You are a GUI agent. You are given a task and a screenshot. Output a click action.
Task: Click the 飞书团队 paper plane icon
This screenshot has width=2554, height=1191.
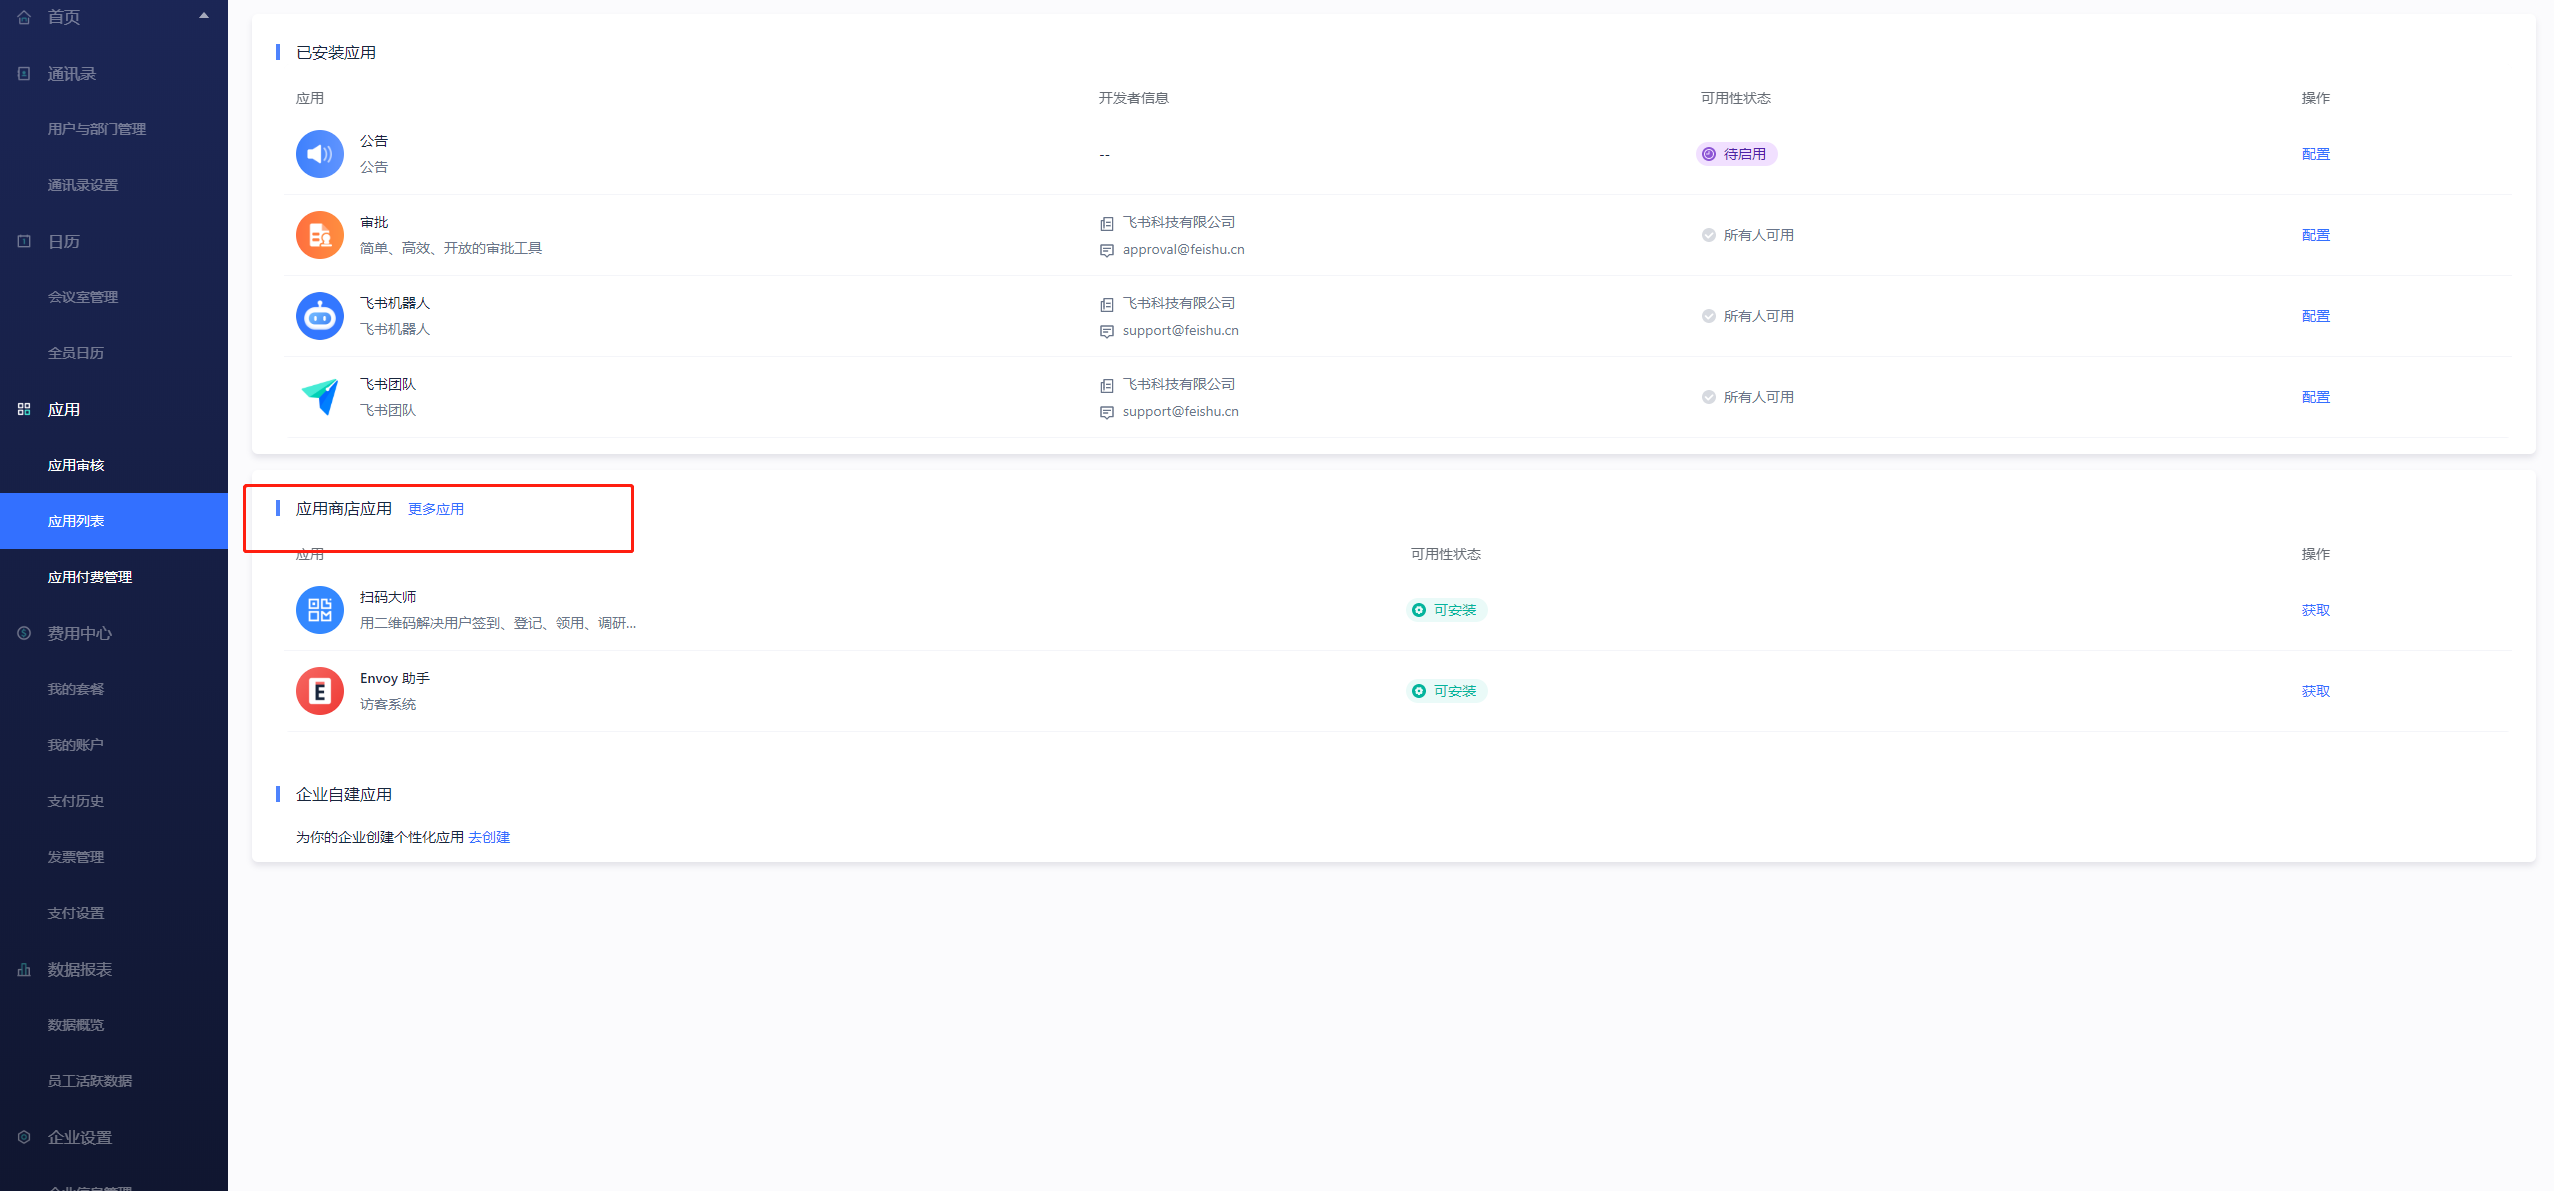[x=319, y=397]
